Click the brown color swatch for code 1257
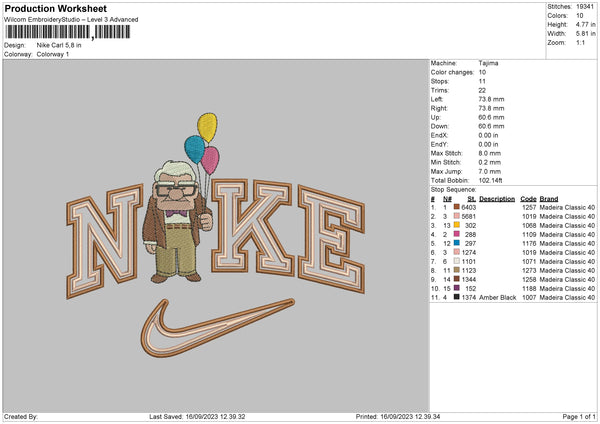 457,207
